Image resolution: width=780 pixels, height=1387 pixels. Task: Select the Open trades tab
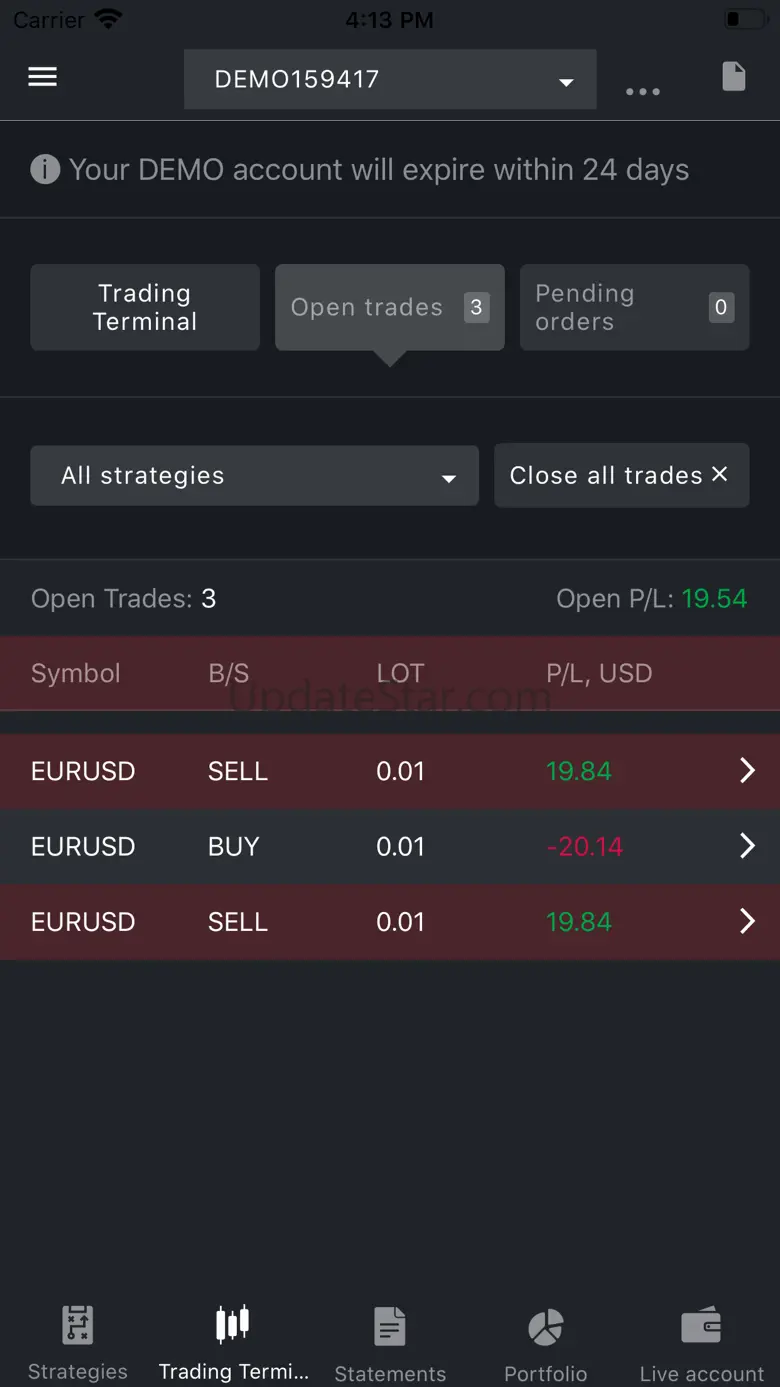pos(389,307)
